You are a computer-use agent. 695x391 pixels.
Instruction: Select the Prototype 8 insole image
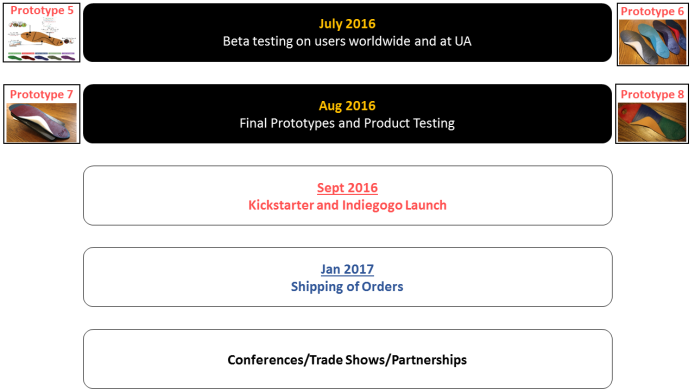pos(652,122)
